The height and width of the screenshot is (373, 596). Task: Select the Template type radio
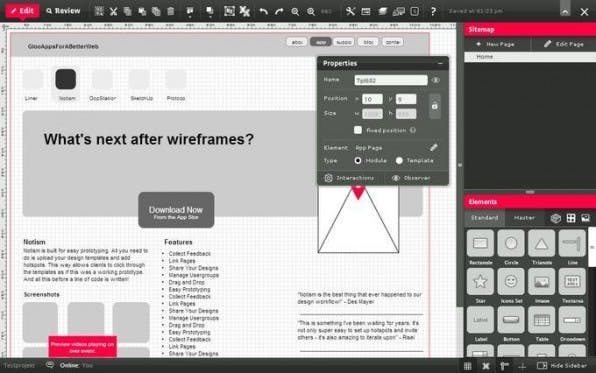pyautogui.click(x=399, y=160)
